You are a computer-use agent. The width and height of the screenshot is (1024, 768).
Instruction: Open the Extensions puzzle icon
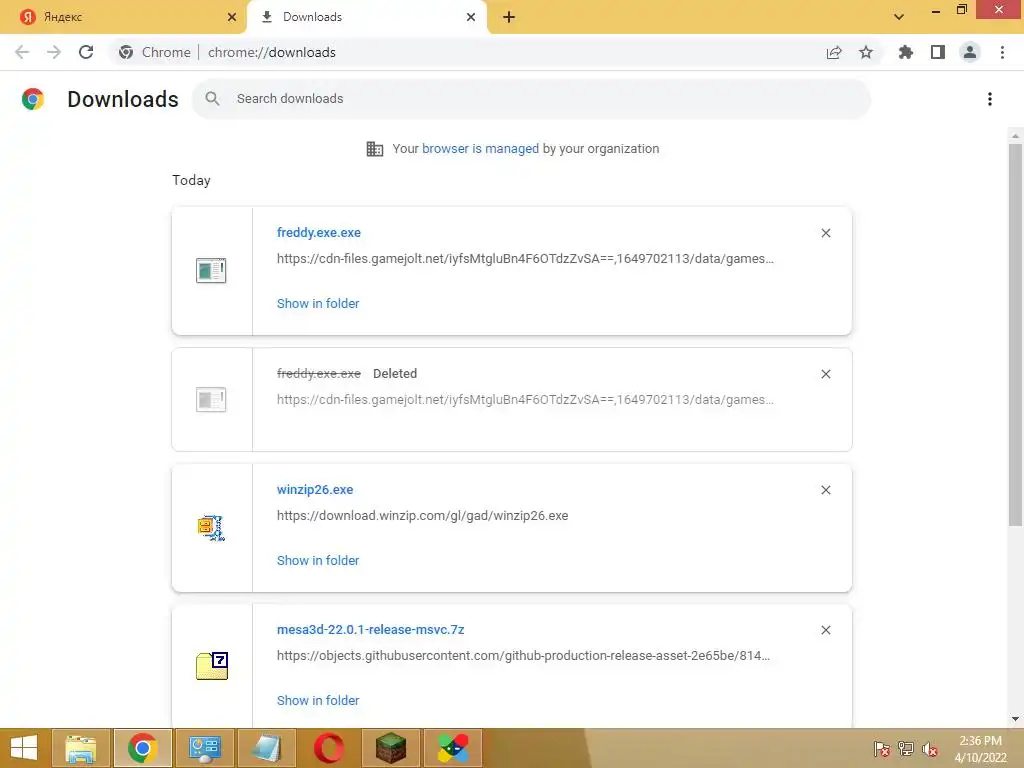906,52
